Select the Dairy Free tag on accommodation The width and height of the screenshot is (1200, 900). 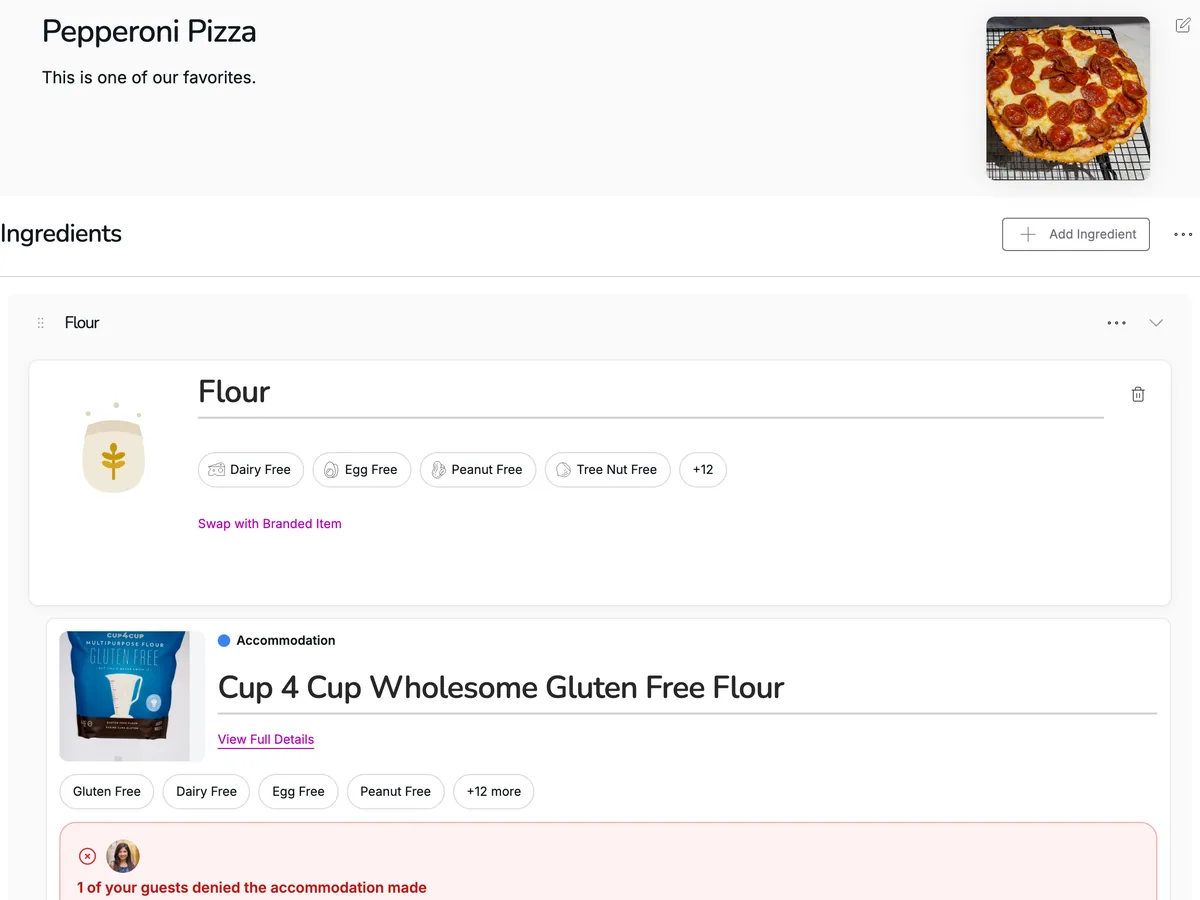(206, 792)
